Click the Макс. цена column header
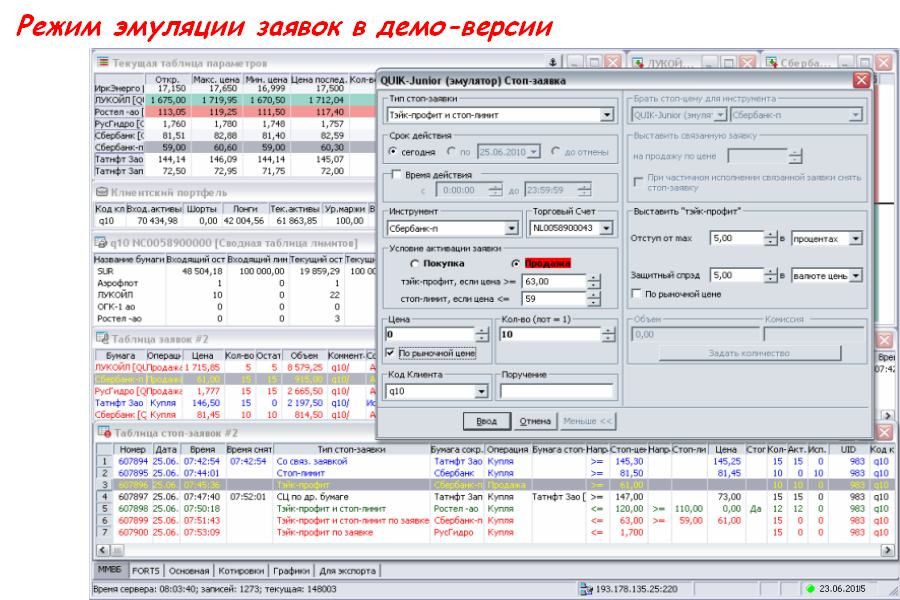 point(216,80)
